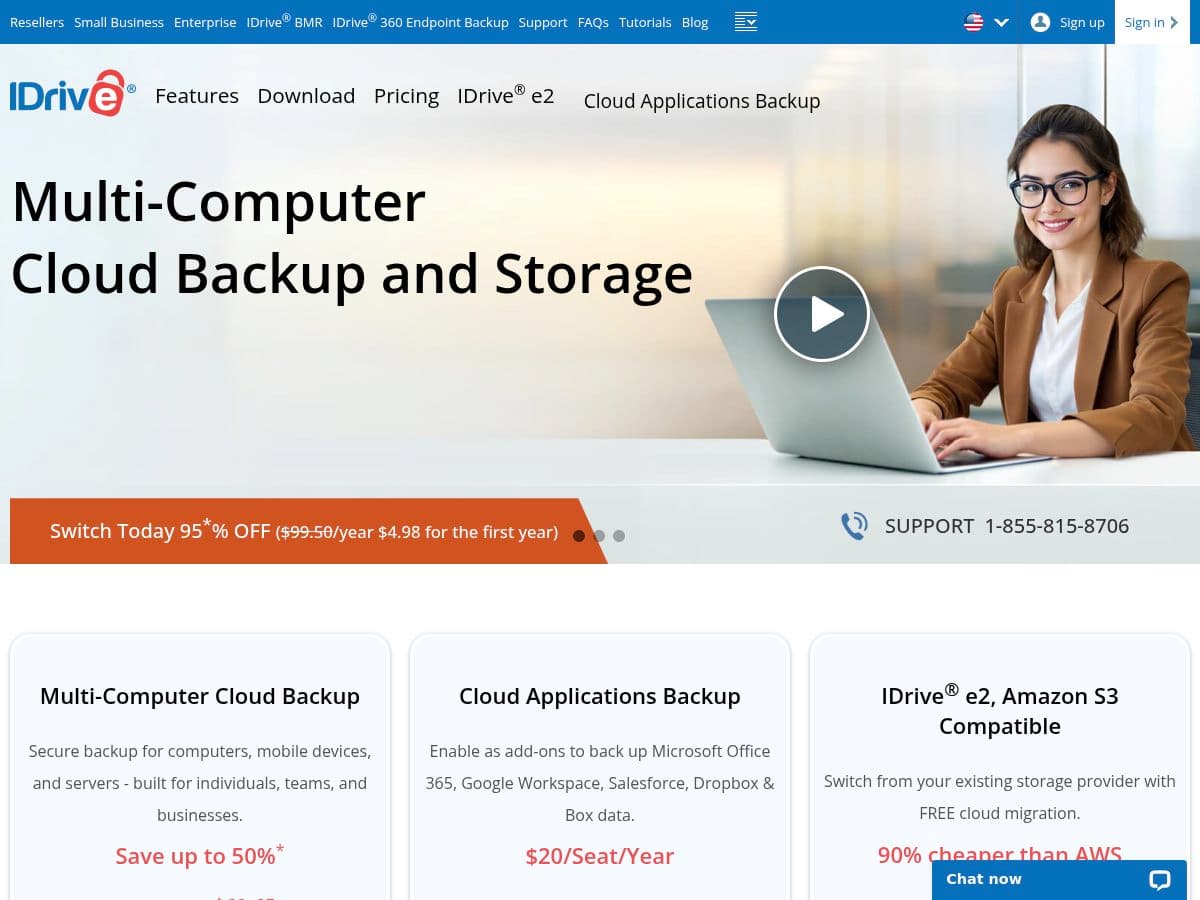Click the 90% cheaper than AWS text
Screen dimensions: 1200x900
(x=1000, y=855)
